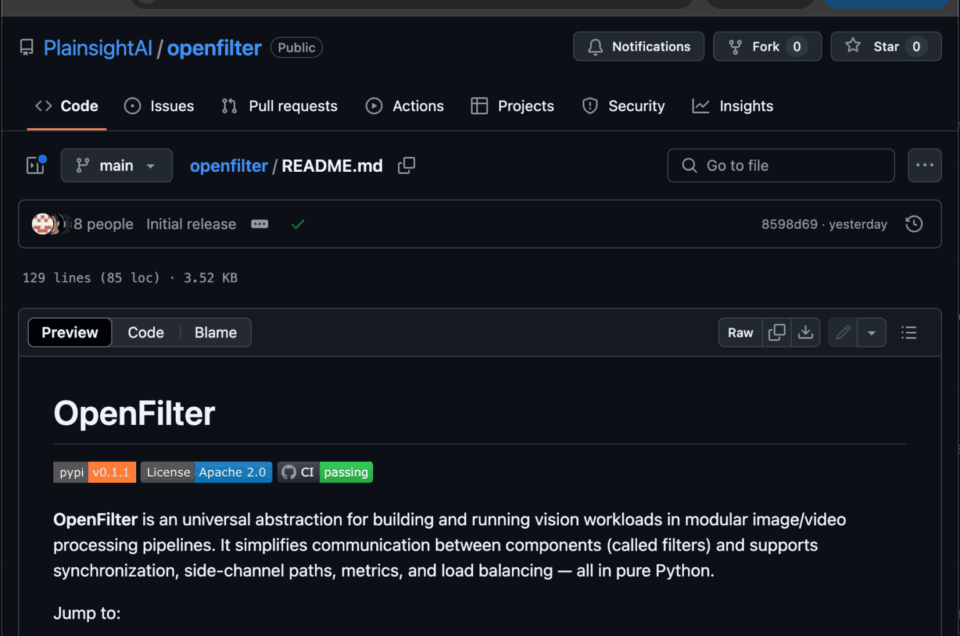
Task: Expand more edit options dropdown arrow
Action: coord(872,333)
